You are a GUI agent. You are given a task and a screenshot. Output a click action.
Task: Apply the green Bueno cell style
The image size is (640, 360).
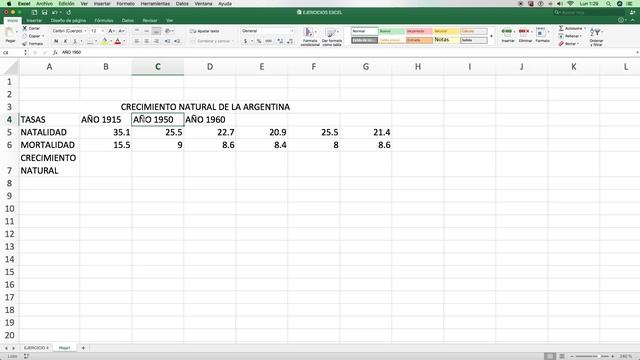coord(392,31)
